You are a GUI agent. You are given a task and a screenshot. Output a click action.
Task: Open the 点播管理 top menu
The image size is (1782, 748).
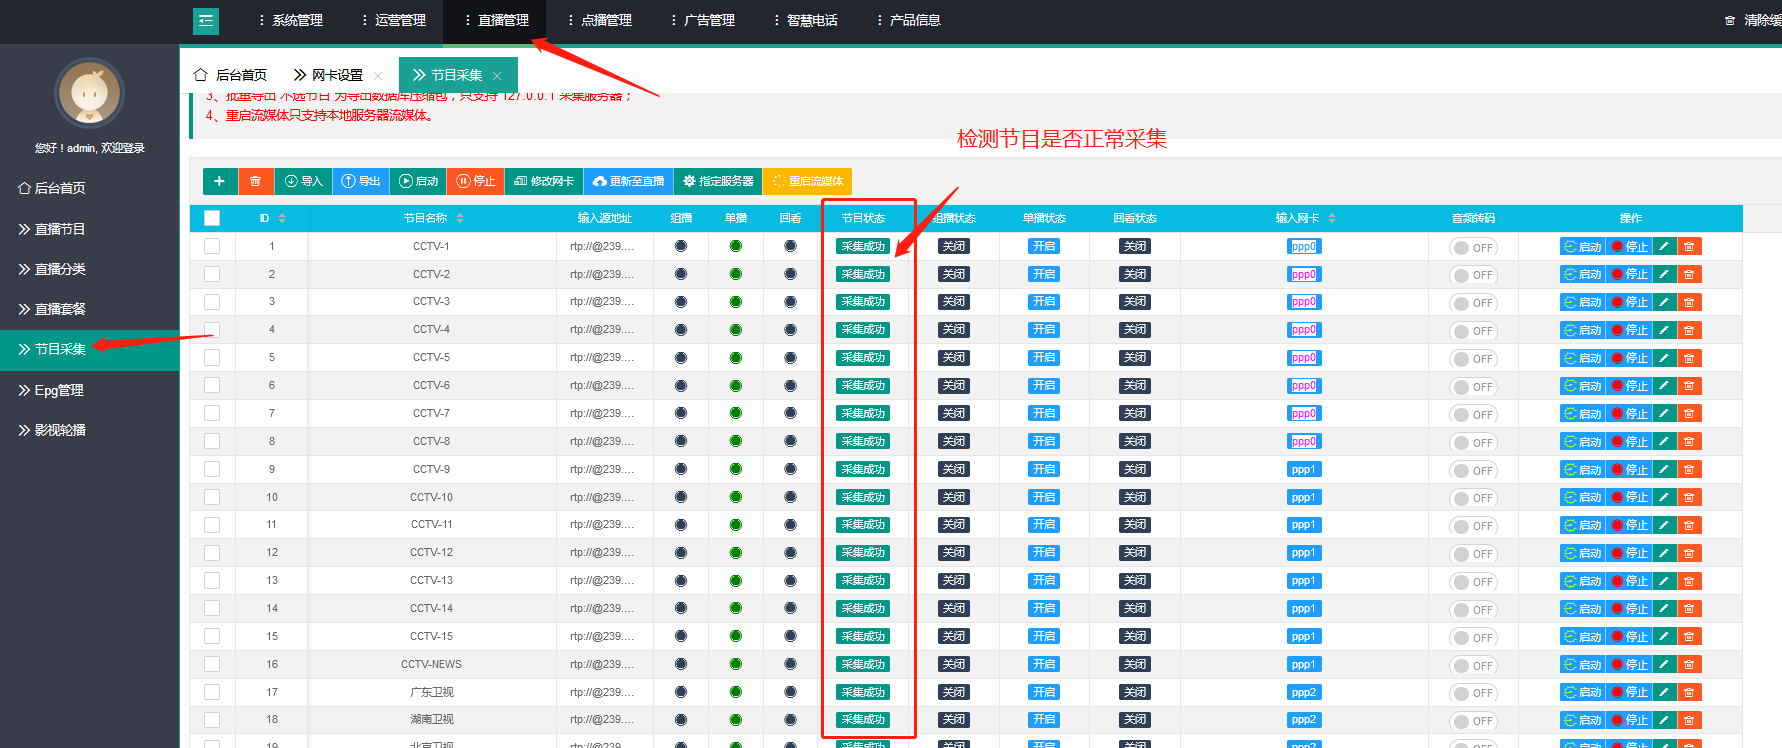599,20
